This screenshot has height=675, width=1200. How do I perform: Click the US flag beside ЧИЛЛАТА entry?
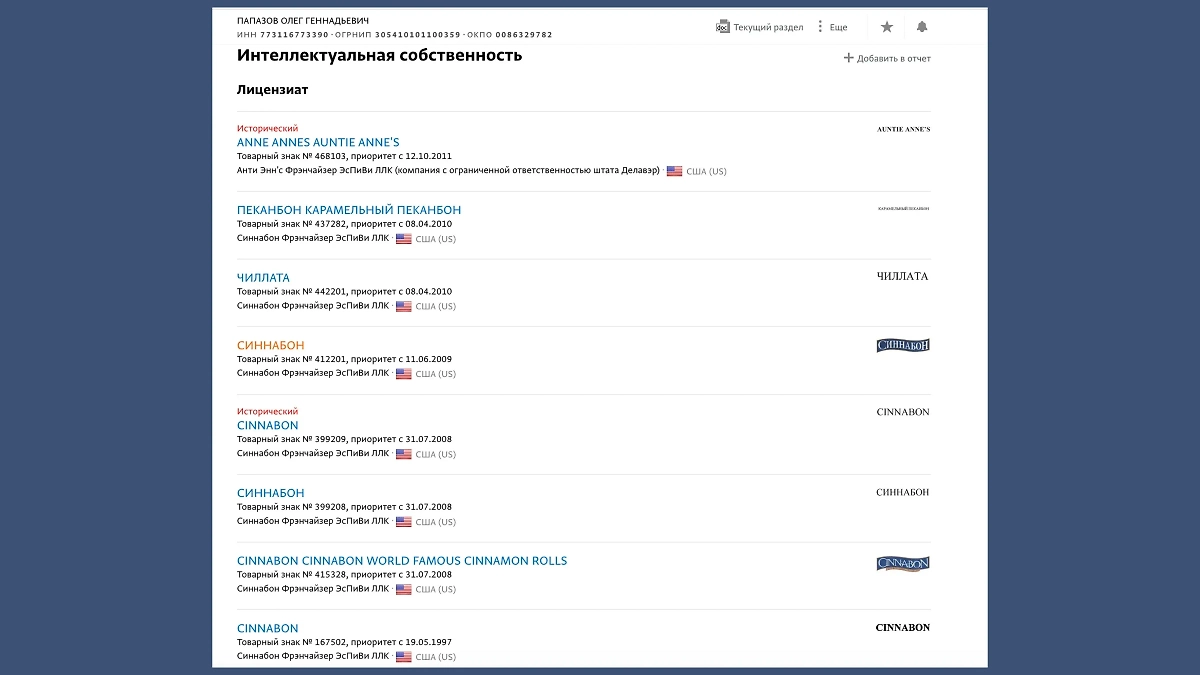pyautogui.click(x=405, y=306)
